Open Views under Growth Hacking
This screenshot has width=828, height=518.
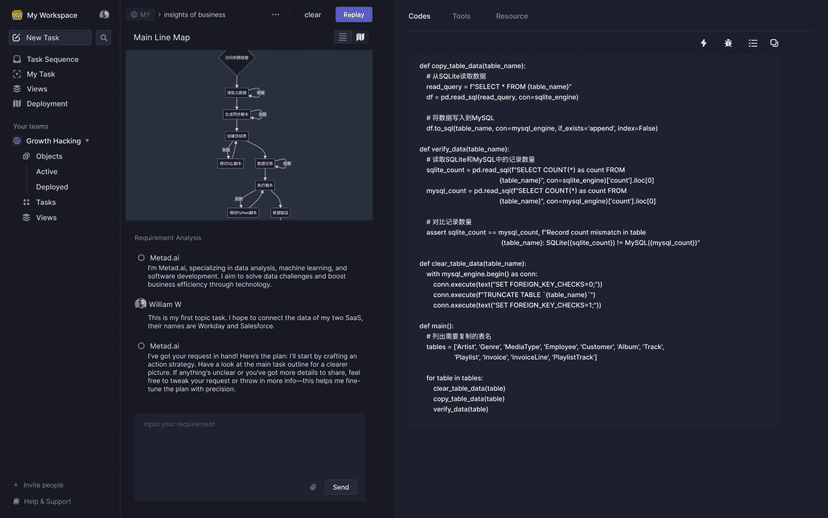pyautogui.click(x=46, y=218)
